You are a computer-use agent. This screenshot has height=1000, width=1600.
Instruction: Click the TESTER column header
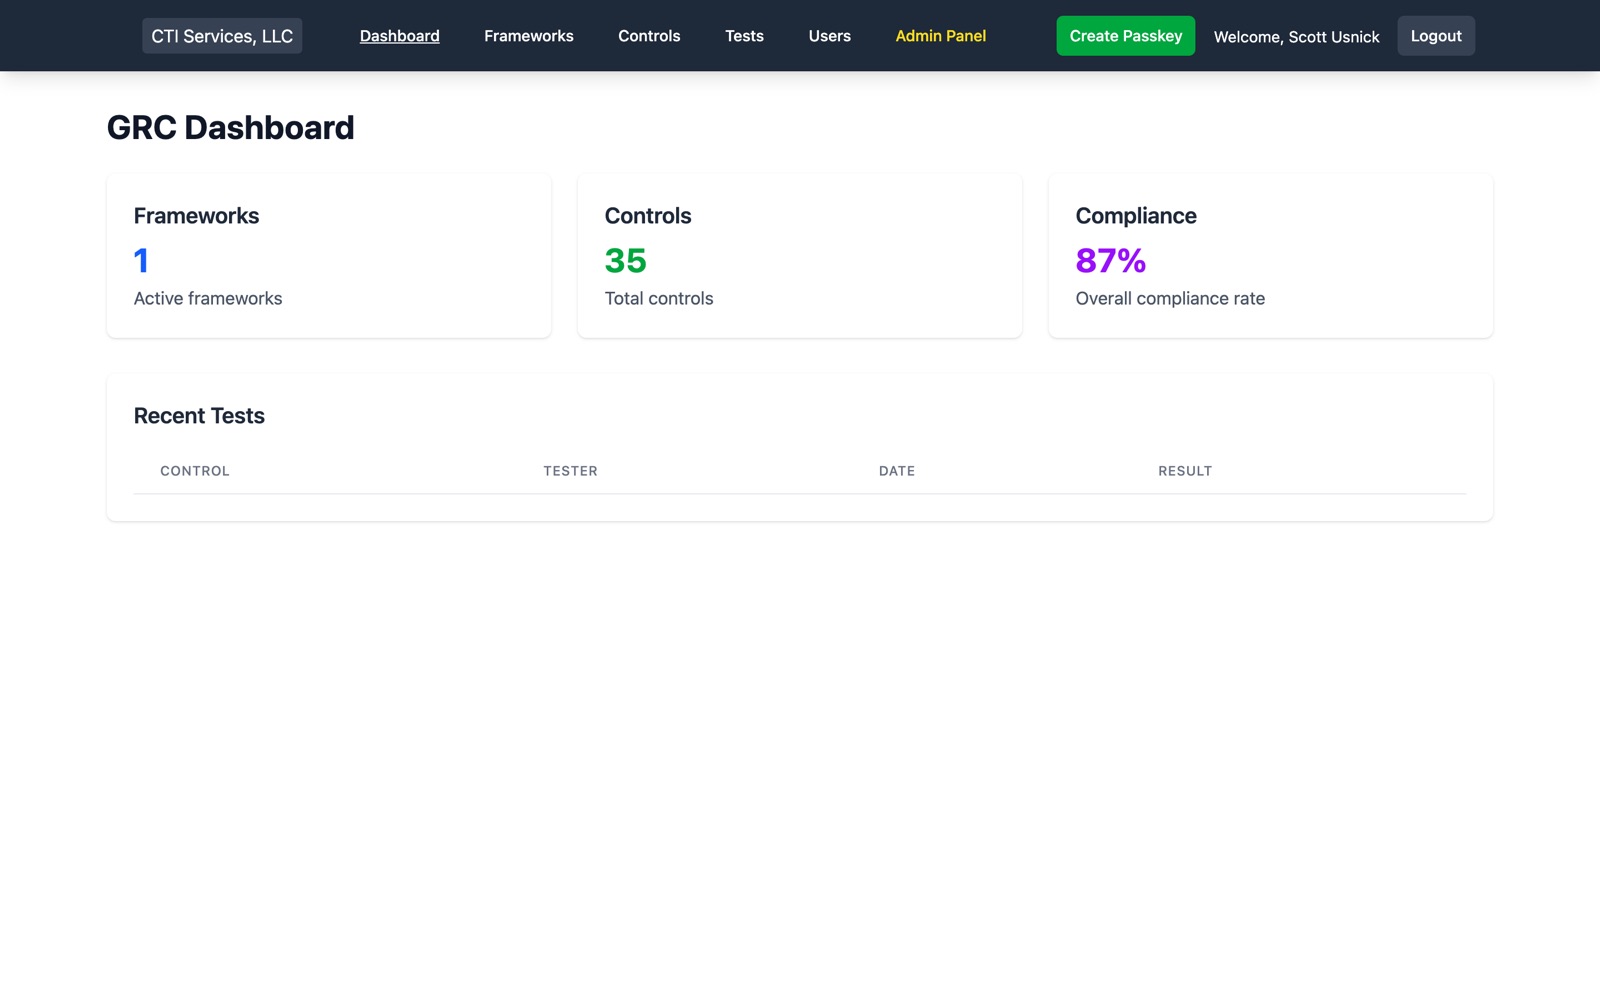(x=571, y=471)
